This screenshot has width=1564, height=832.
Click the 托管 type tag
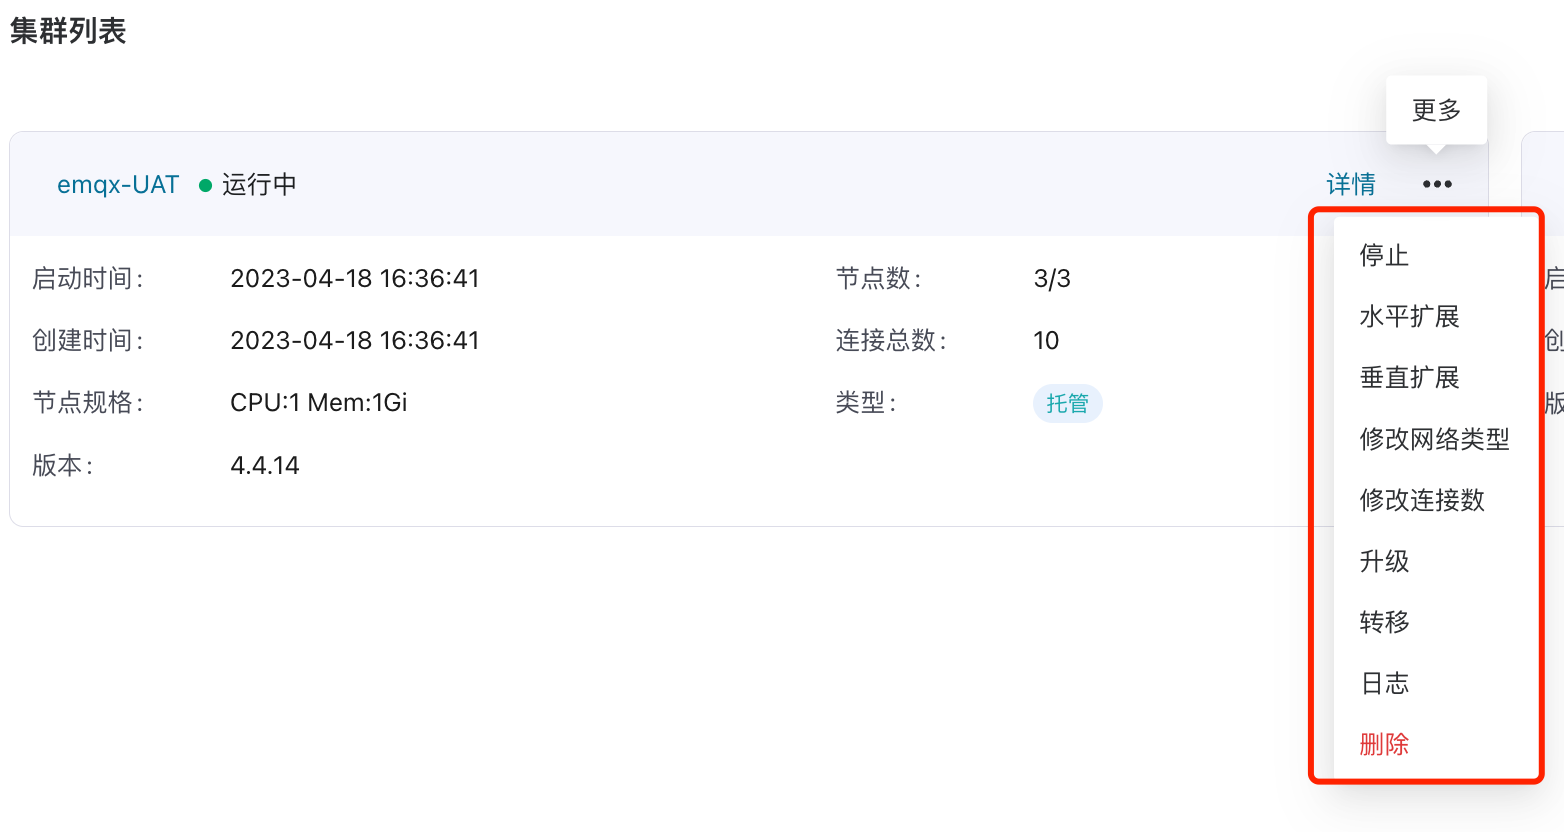1067,404
